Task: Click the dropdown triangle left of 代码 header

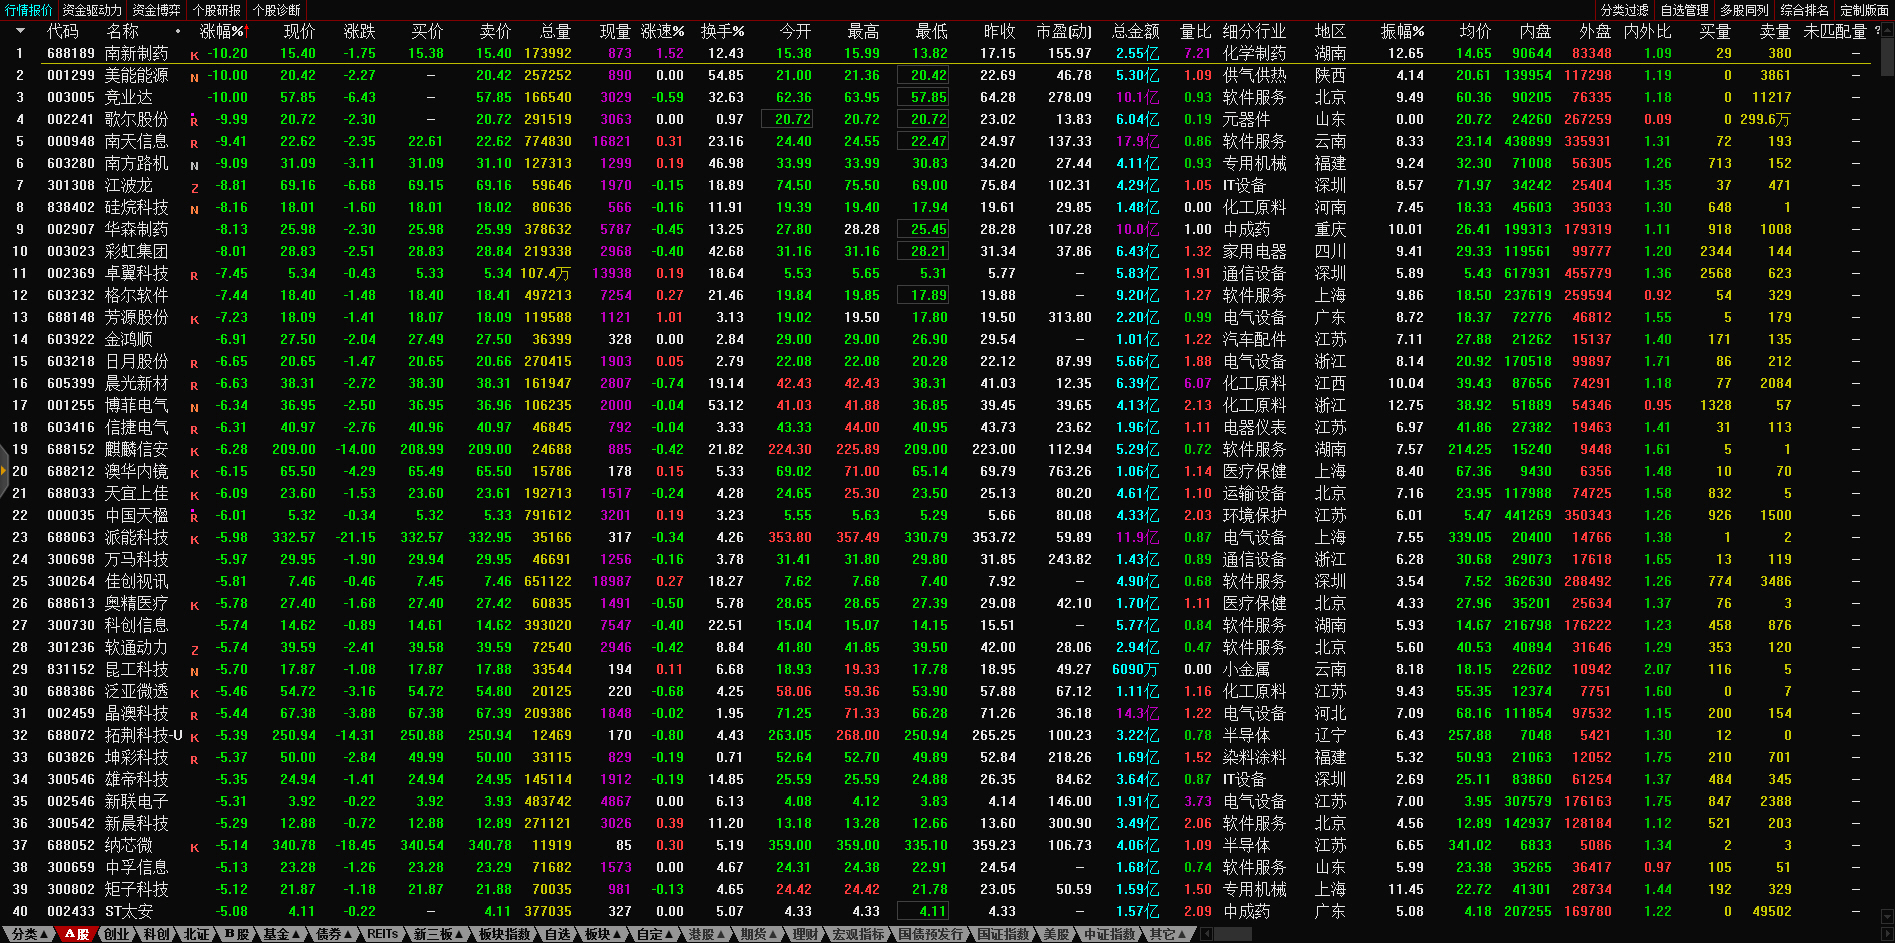Action: pos(19,32)
